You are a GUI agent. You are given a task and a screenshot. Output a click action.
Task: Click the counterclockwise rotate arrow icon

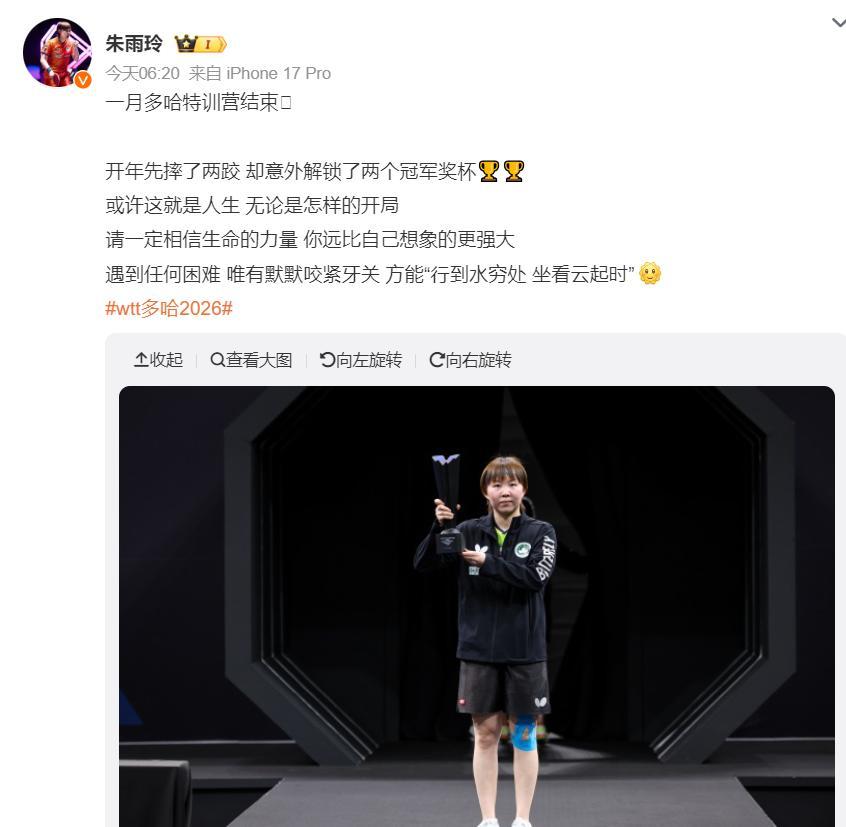click(x=328, y=360)
